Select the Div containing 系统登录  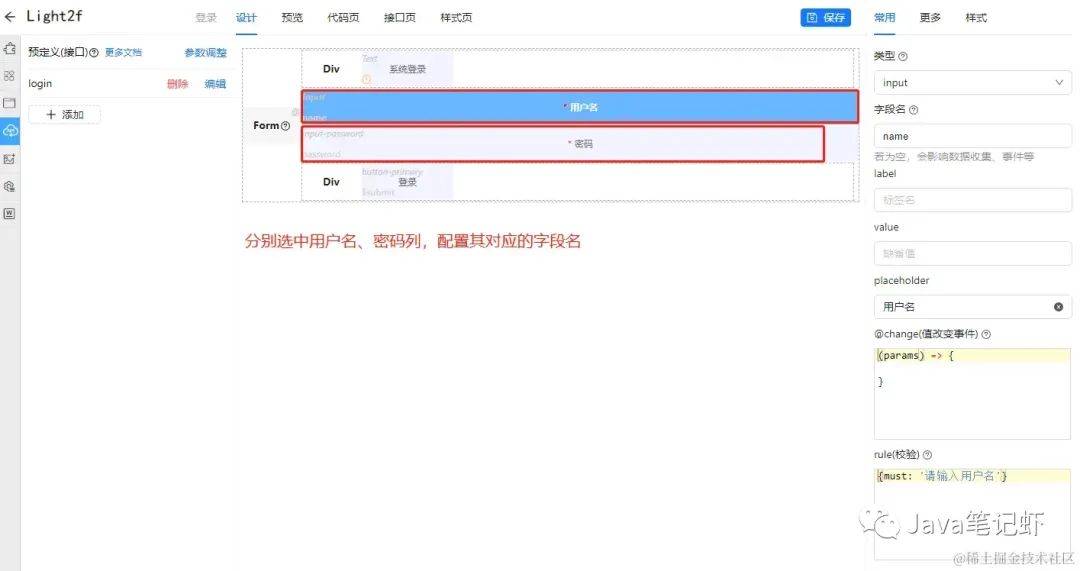tap(331, 69)
